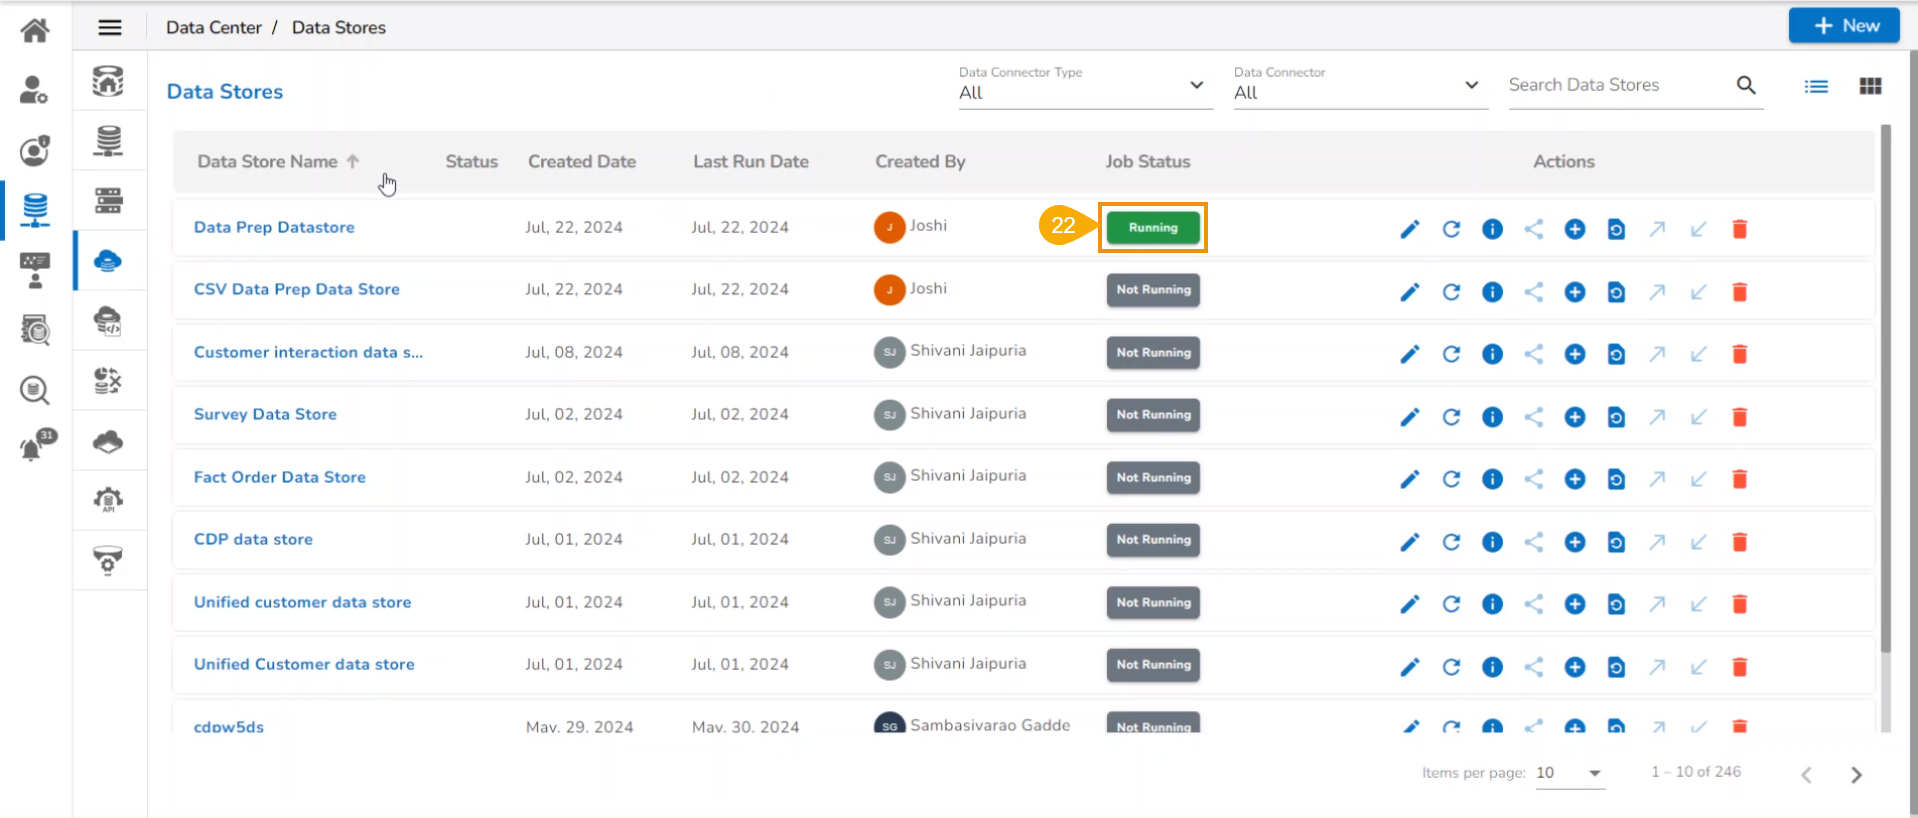Screen dimensions: 1918x818
Task: Open the Survey Data Store link
Action: click(265, 414)
